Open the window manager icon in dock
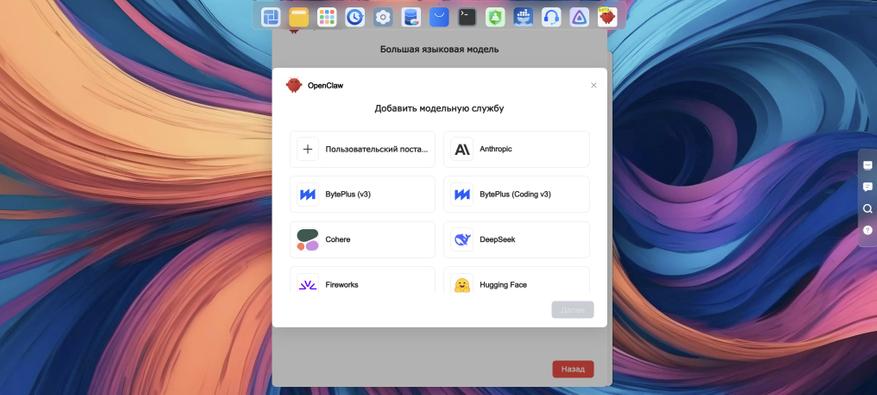The height and width of the screenshot is (395, 877). (271, 17)
